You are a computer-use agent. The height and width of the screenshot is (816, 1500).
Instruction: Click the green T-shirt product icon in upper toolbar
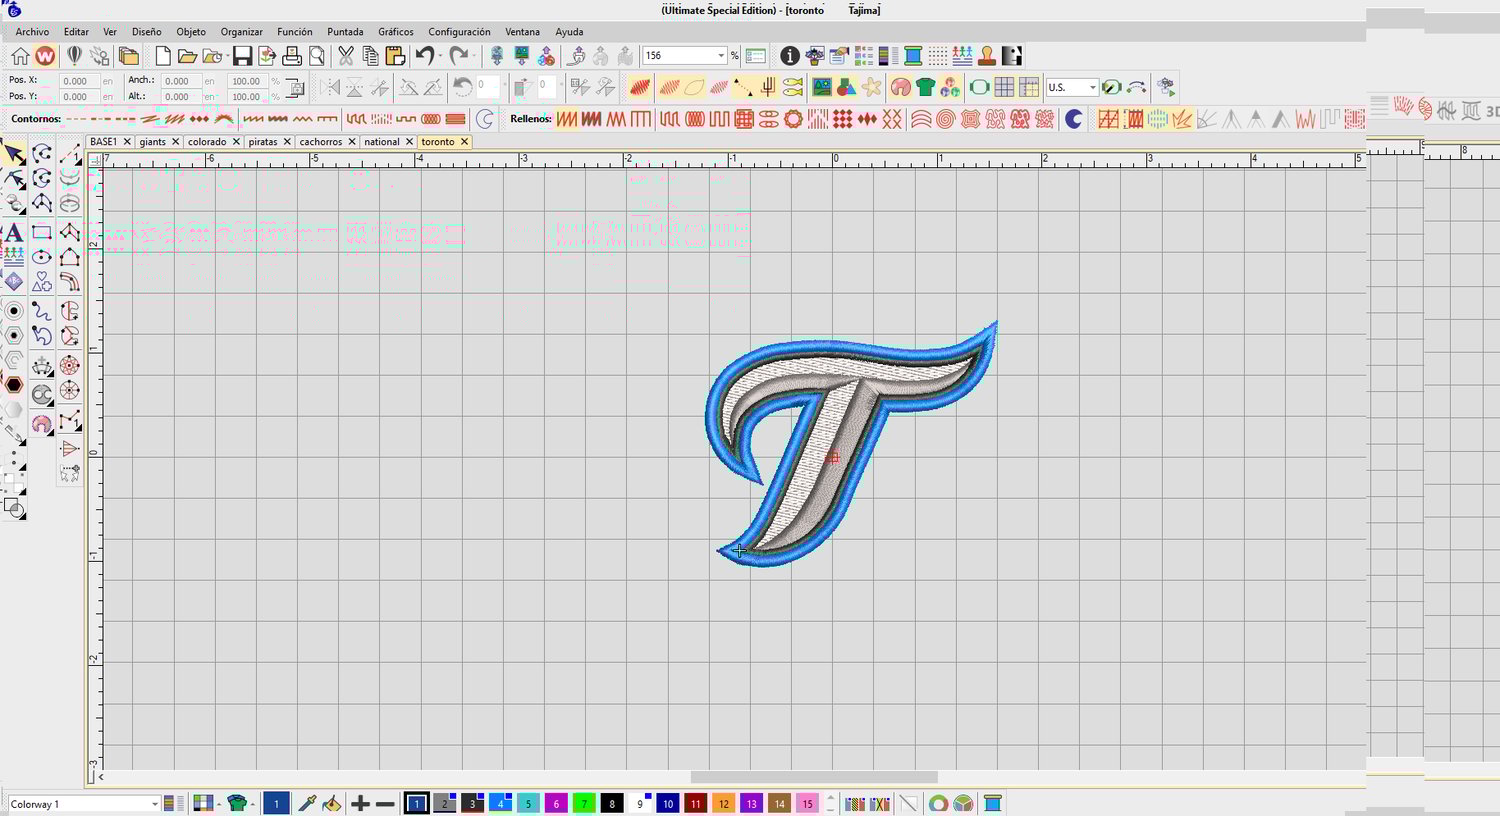(x=925, y=88)
